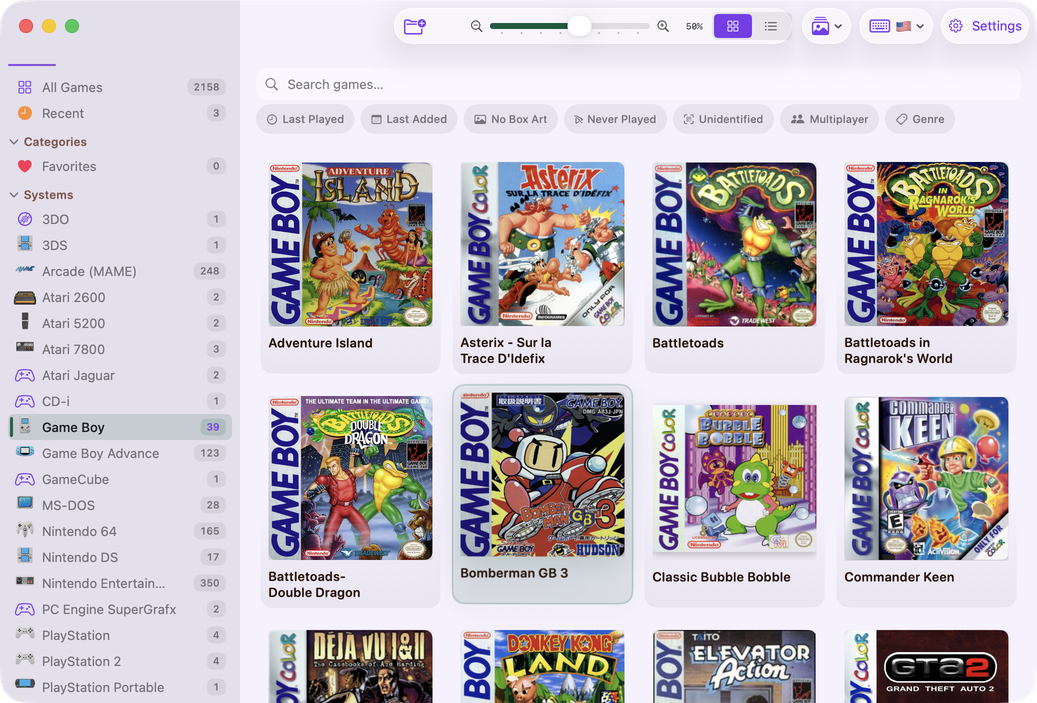Toggle the Multiplayer filter

point(829,119)
